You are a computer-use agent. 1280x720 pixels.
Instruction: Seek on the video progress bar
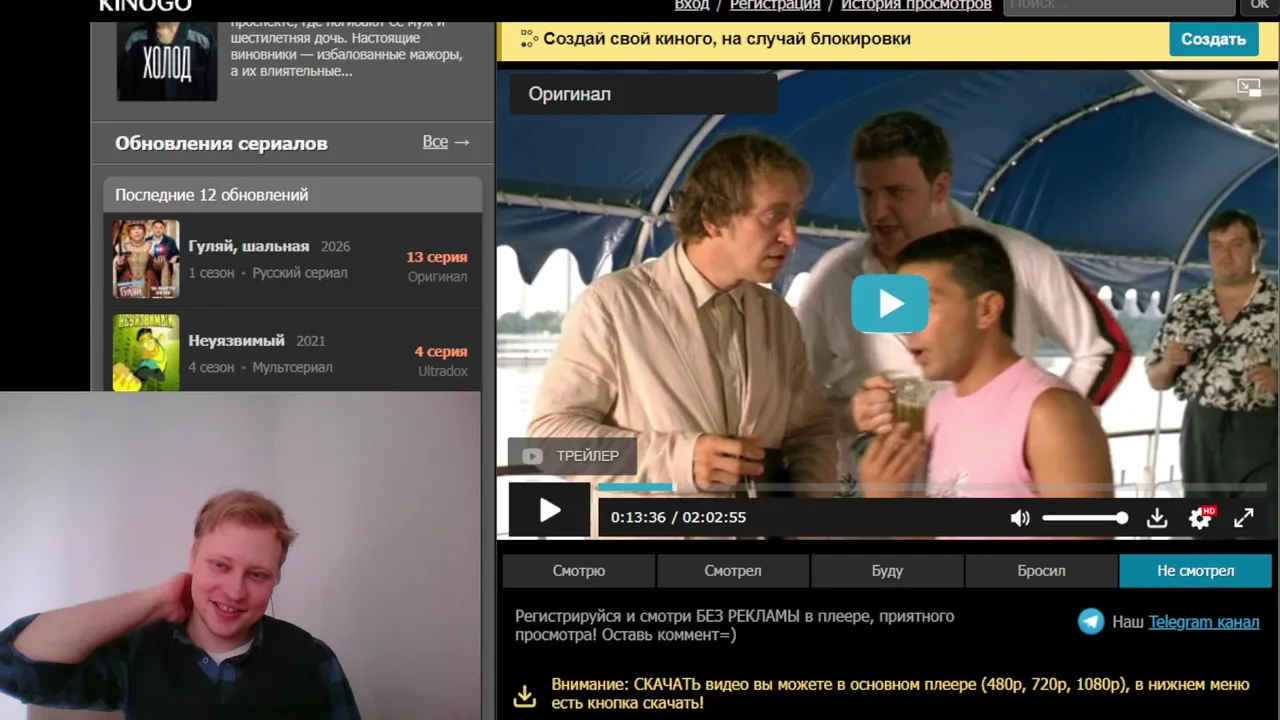[x=932, y=487]
